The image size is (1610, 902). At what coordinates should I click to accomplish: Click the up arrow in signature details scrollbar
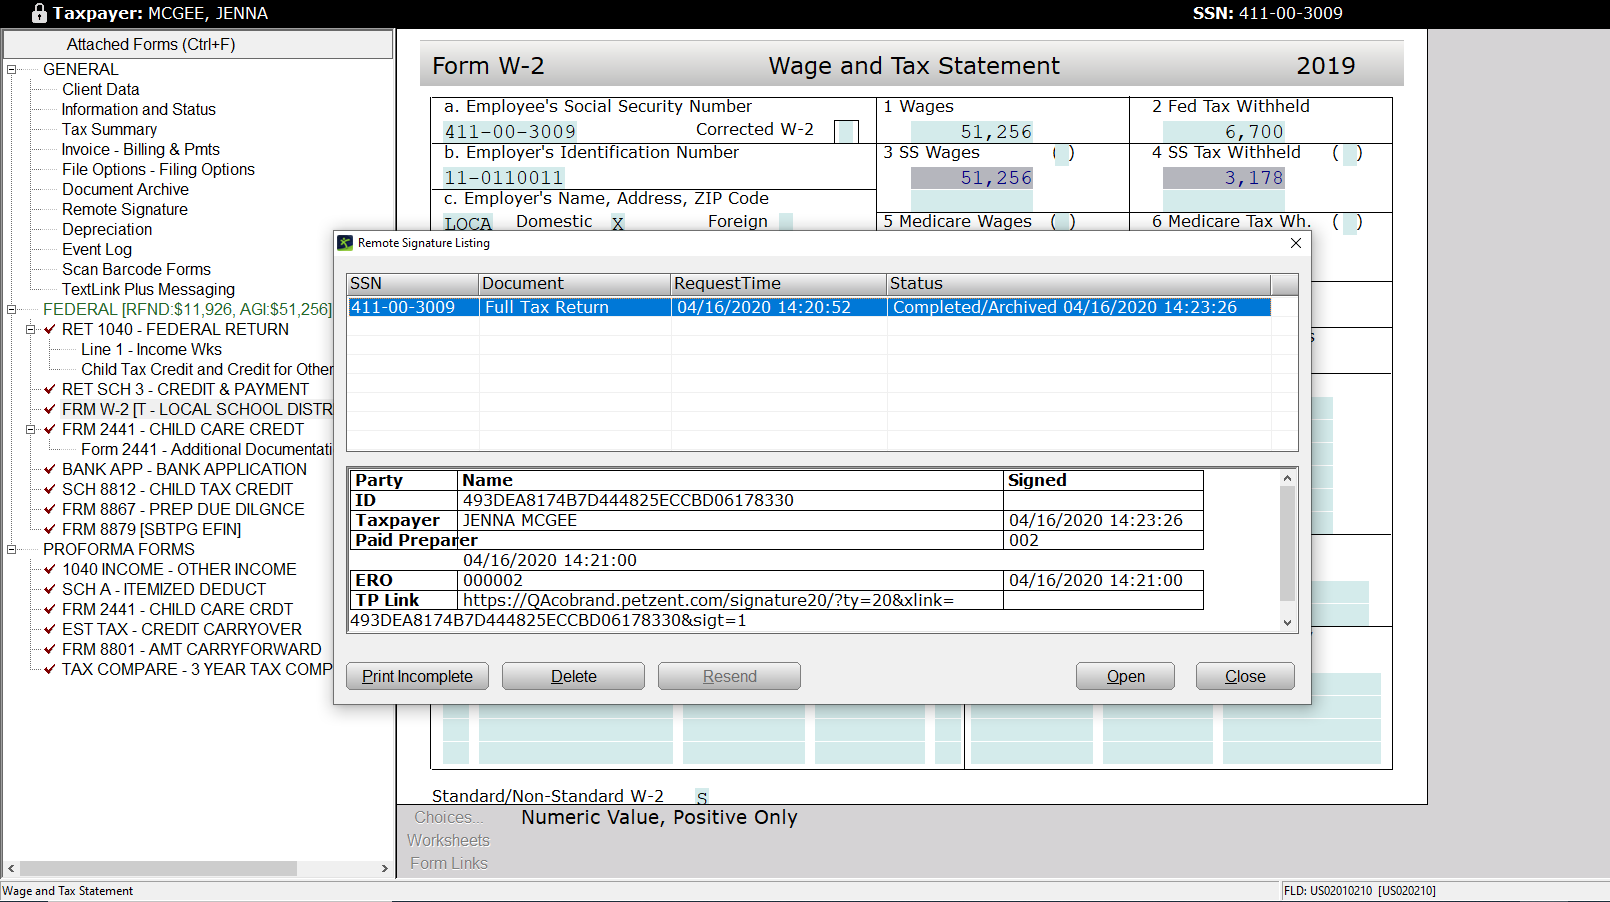click(1287, 479)
